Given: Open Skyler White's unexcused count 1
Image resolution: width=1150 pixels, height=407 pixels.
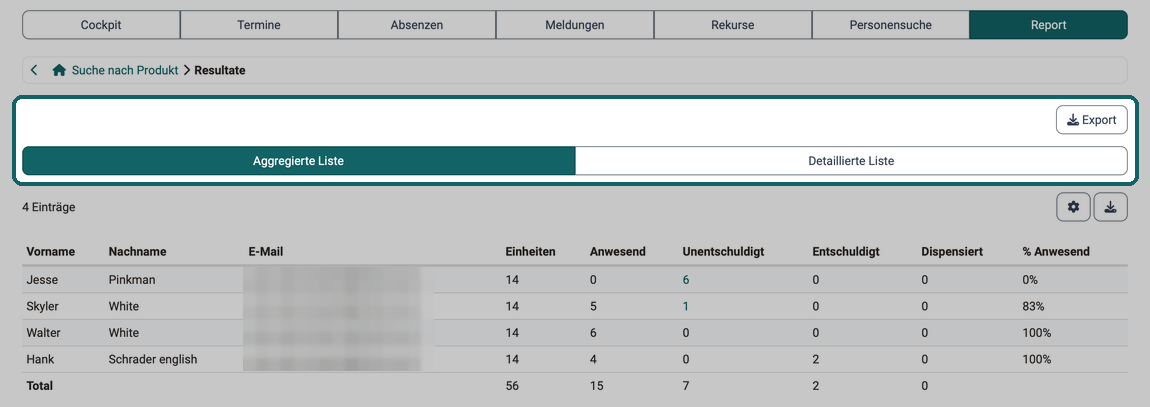Looking at the screenshot, I should (x=686, y=307).
